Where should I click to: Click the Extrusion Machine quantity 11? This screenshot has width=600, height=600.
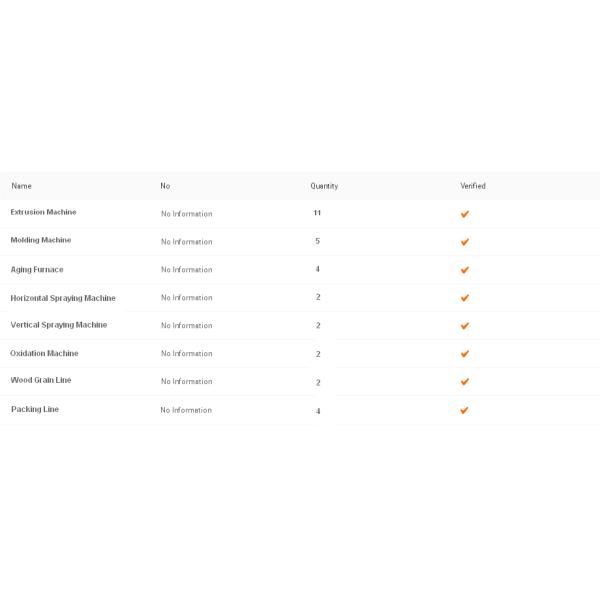(x=317, y=213)
